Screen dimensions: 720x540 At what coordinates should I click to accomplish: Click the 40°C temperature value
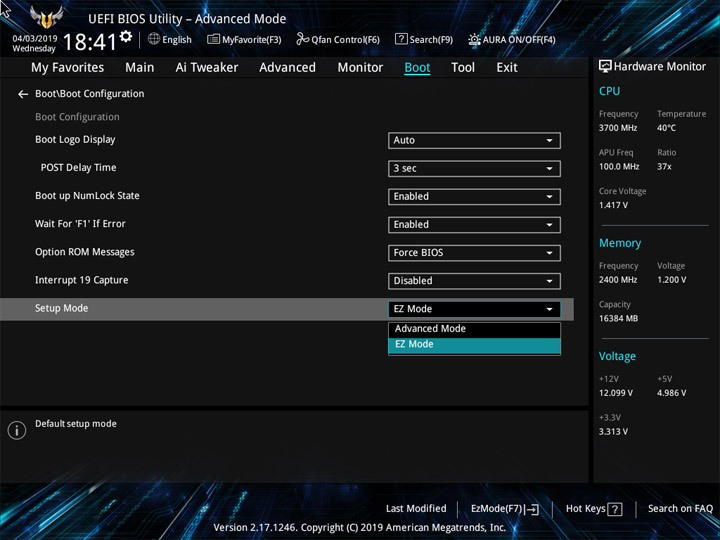pos(666,128)
